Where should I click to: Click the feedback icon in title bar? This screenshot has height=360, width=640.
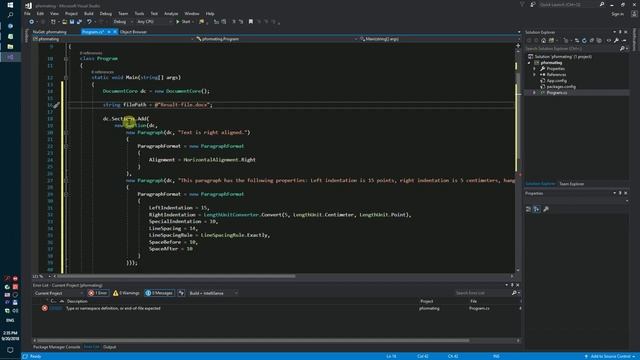click(533, 4)
